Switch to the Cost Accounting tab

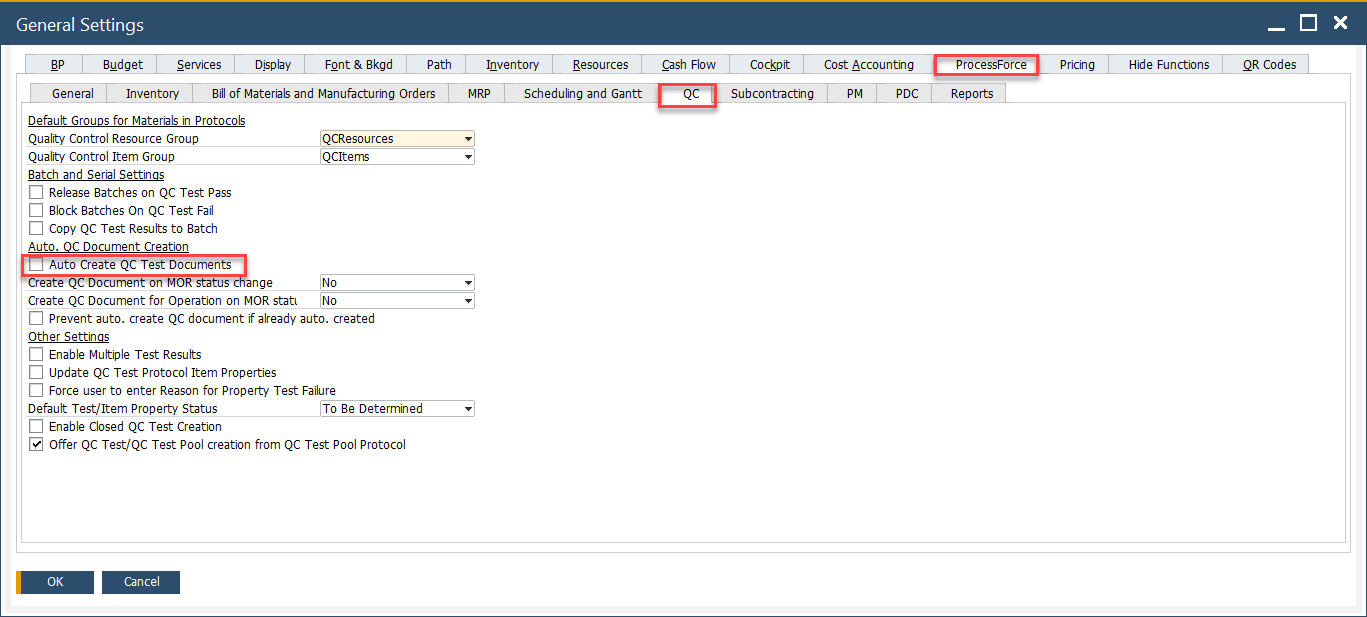click(x=867, y=63)
